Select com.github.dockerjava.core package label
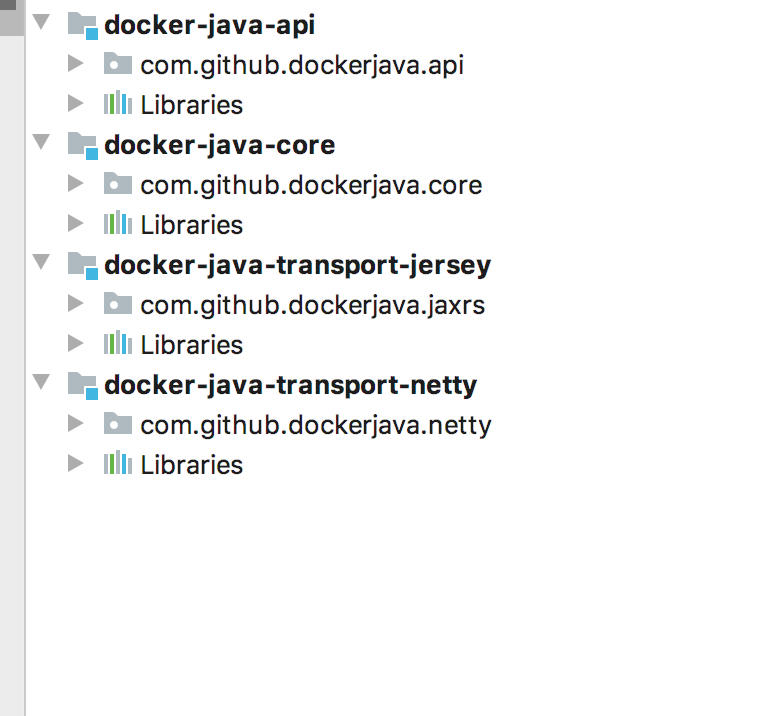 (x=311, y=186)
